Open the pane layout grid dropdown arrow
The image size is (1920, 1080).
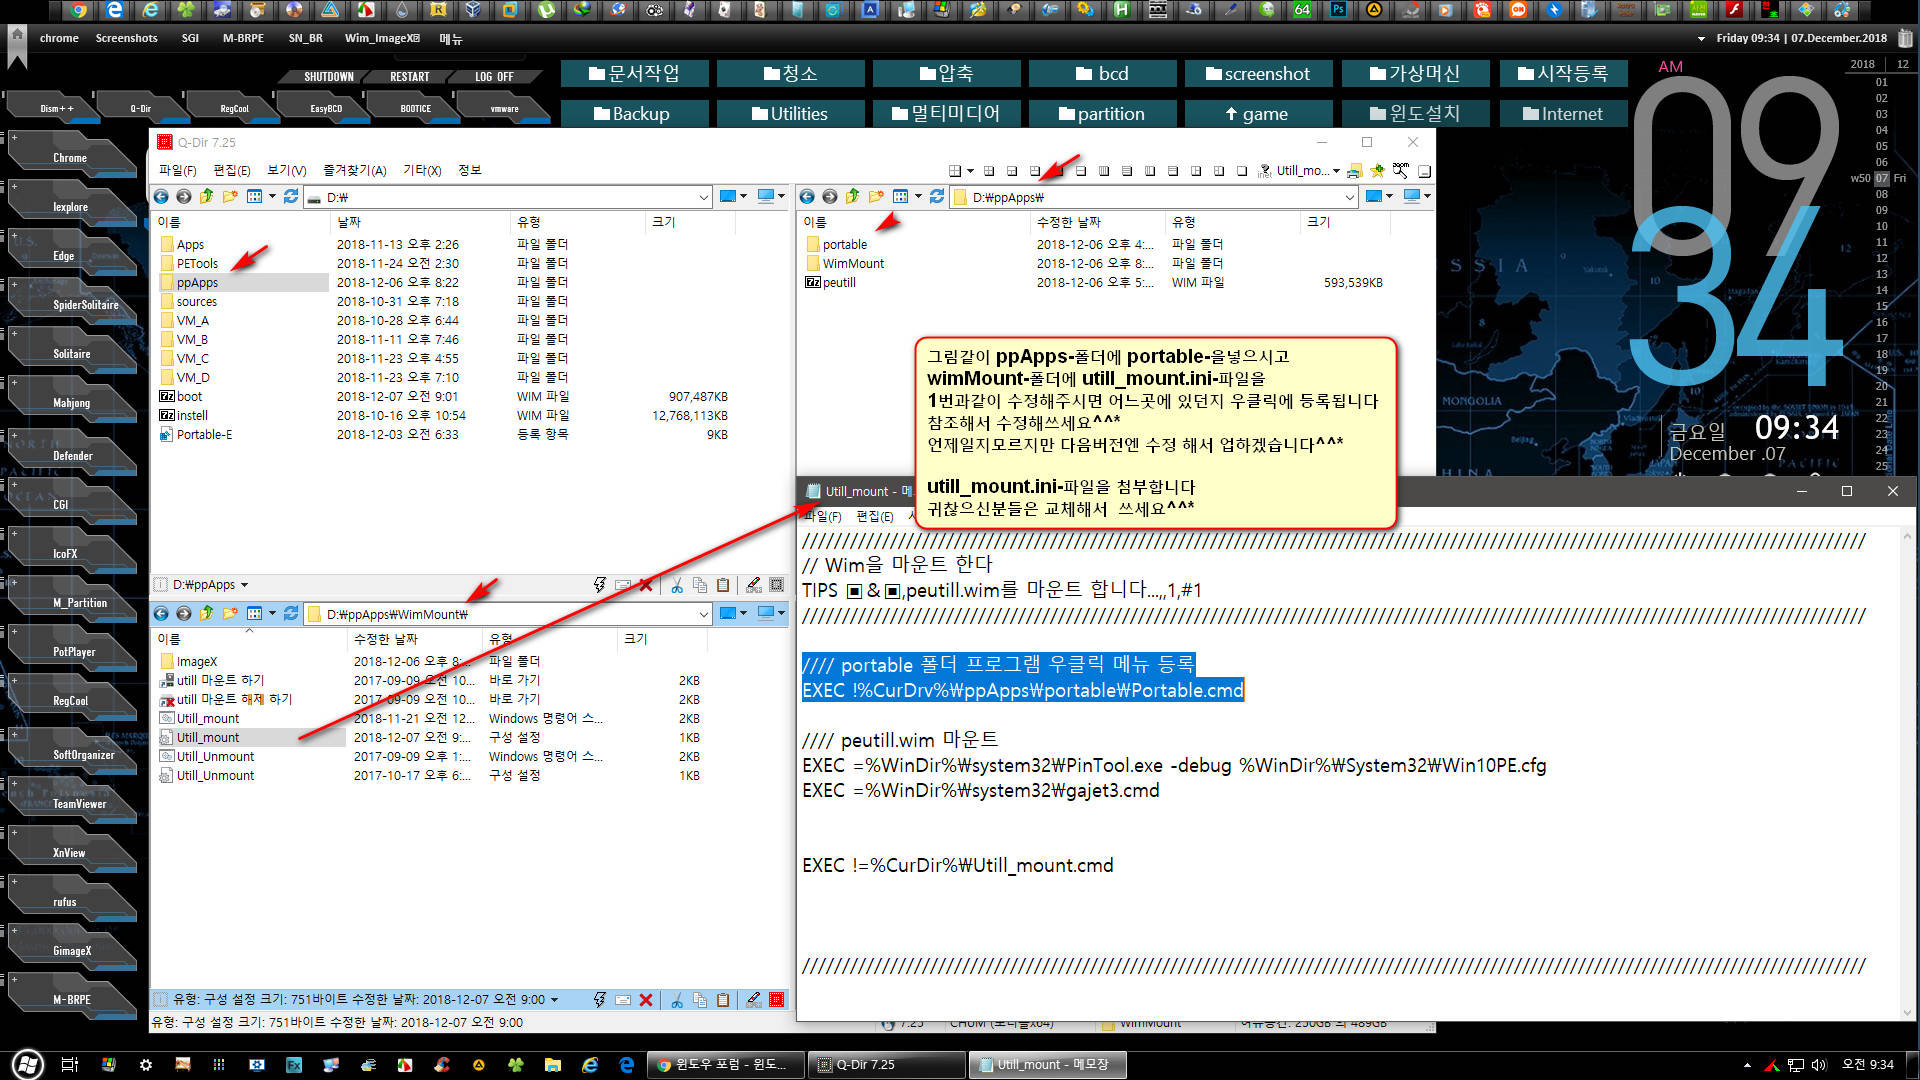point(970,171)
